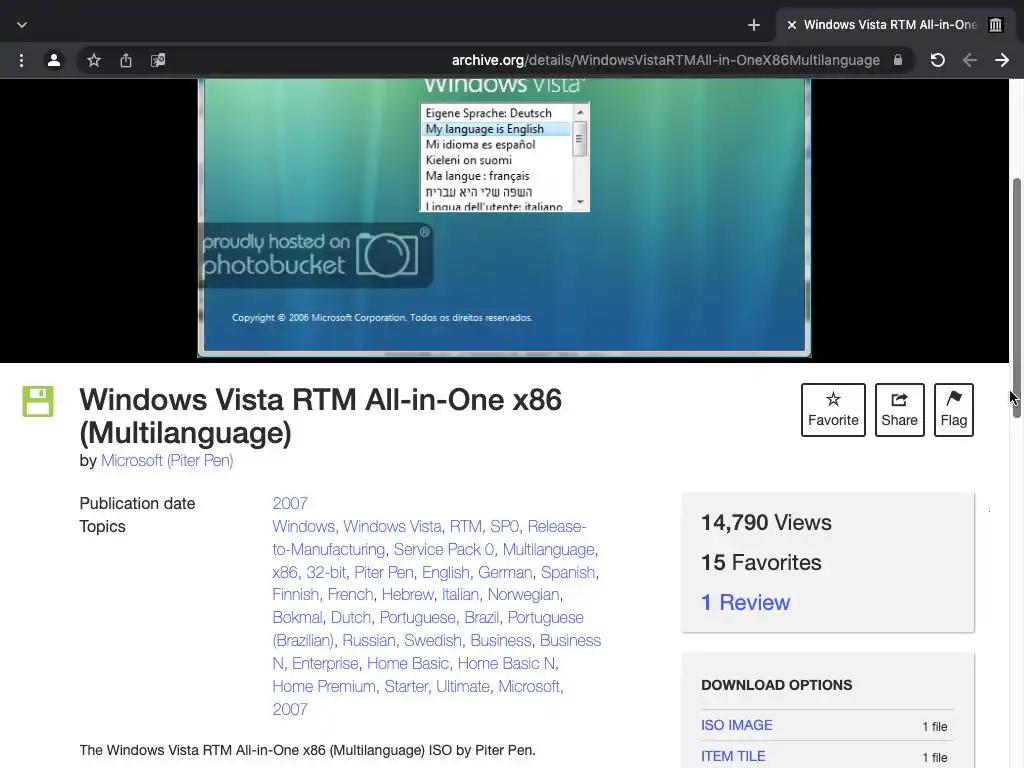Open the Starter topic link
1024x768 pixels.
click(x=406, y=686)
